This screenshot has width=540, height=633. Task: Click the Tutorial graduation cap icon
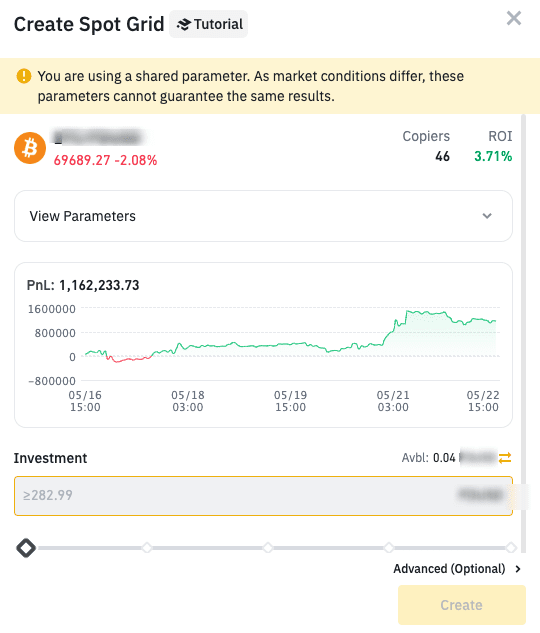(183, 25)
